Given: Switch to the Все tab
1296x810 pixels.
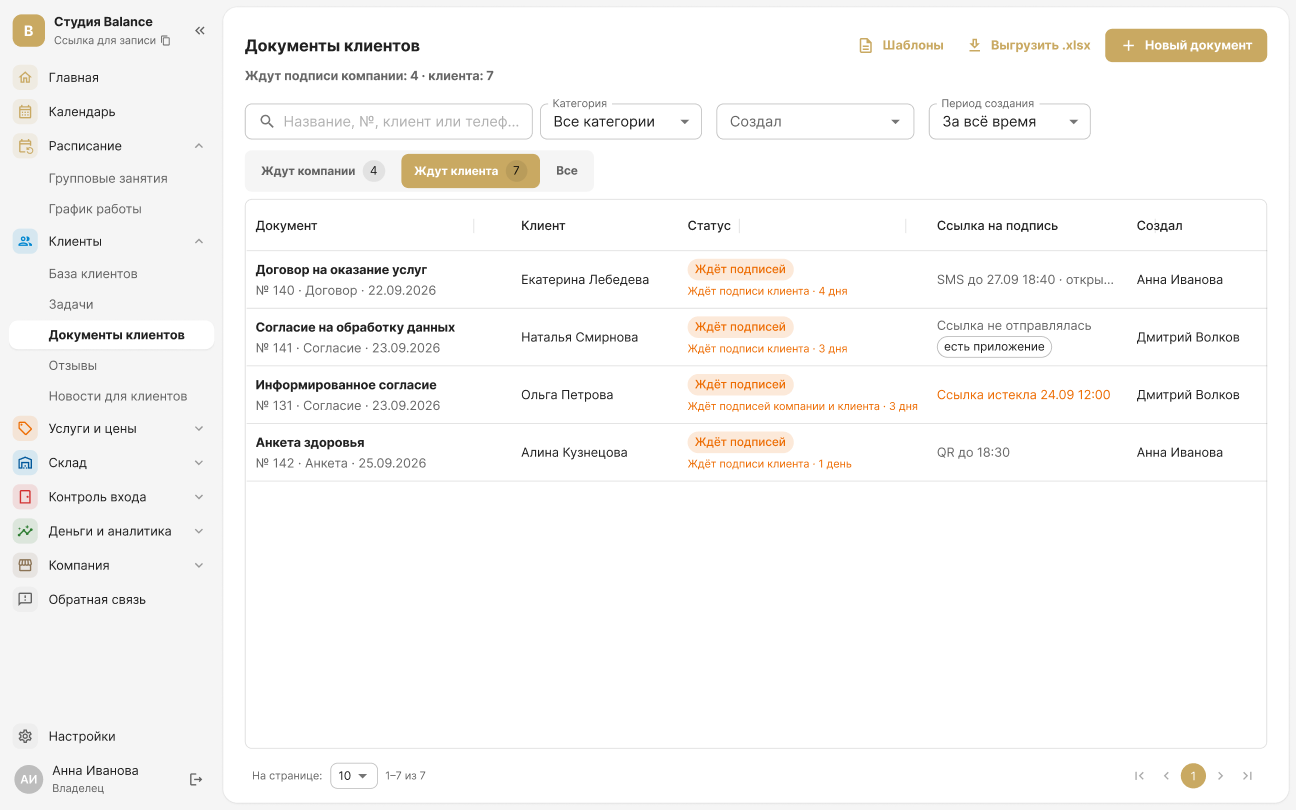Looking at the screenshot, I should 567,171.
